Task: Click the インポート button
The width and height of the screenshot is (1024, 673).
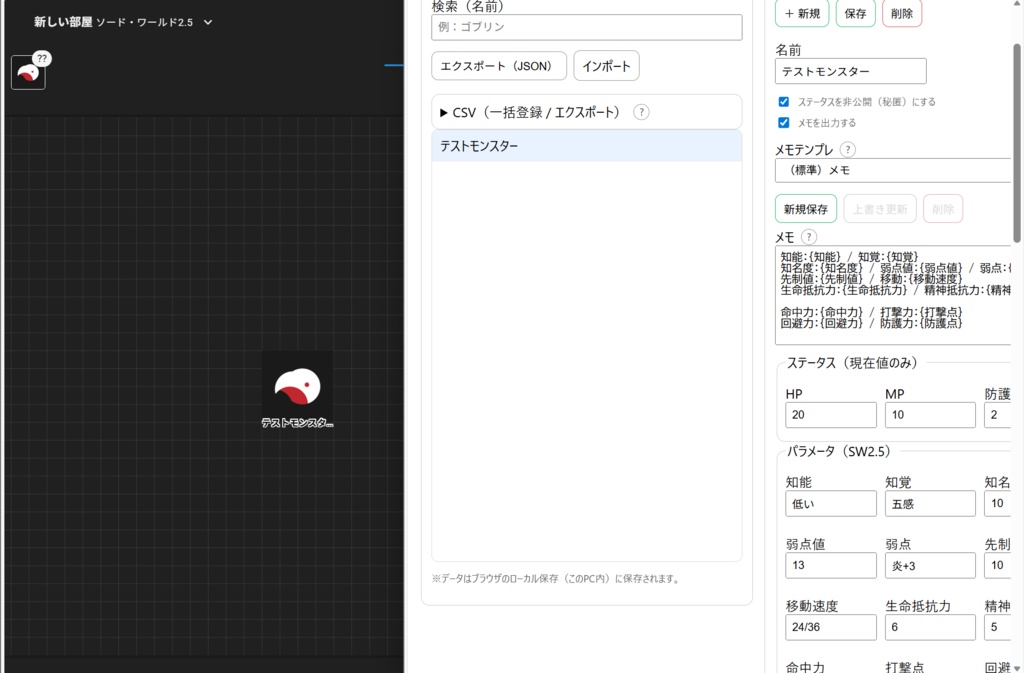Action: [x=606, y=66]
